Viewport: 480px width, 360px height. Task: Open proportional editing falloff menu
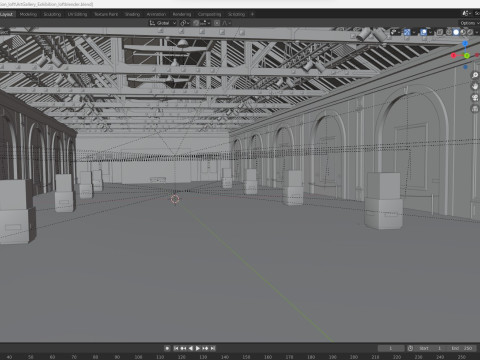tap(227, 23)
